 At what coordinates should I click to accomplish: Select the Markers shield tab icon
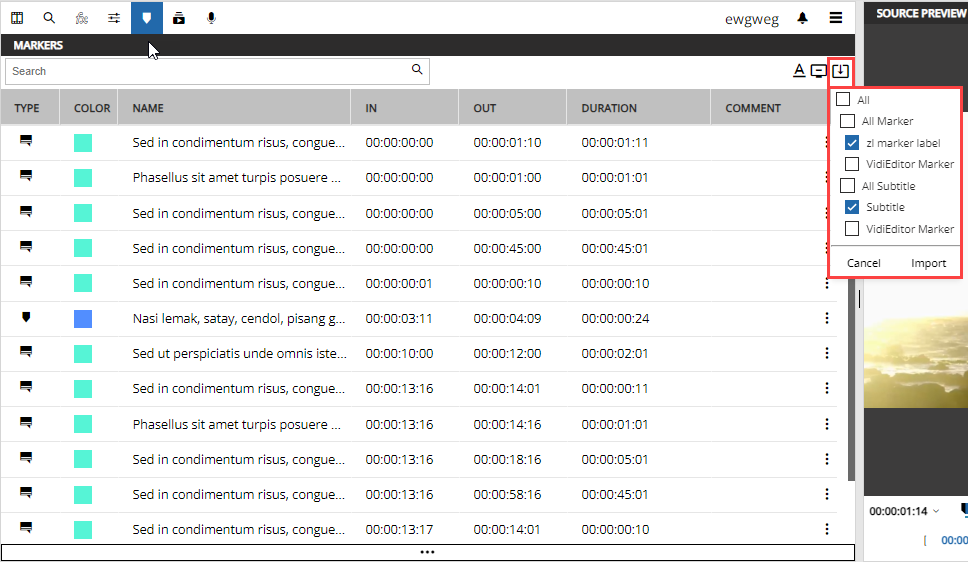(147, 18)
